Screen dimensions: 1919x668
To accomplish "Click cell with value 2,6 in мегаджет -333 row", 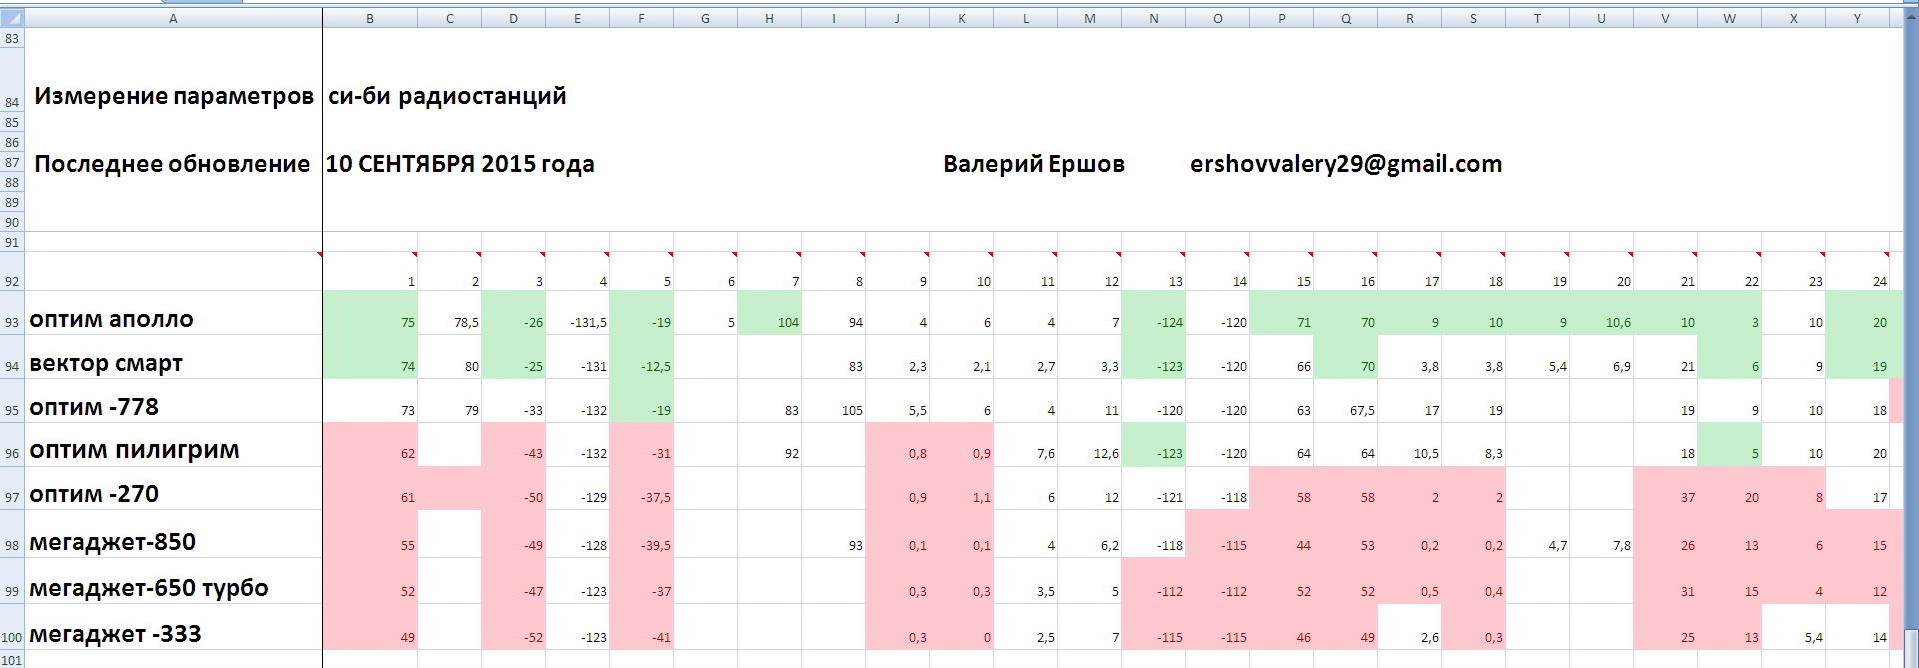I will point(1409,627).
